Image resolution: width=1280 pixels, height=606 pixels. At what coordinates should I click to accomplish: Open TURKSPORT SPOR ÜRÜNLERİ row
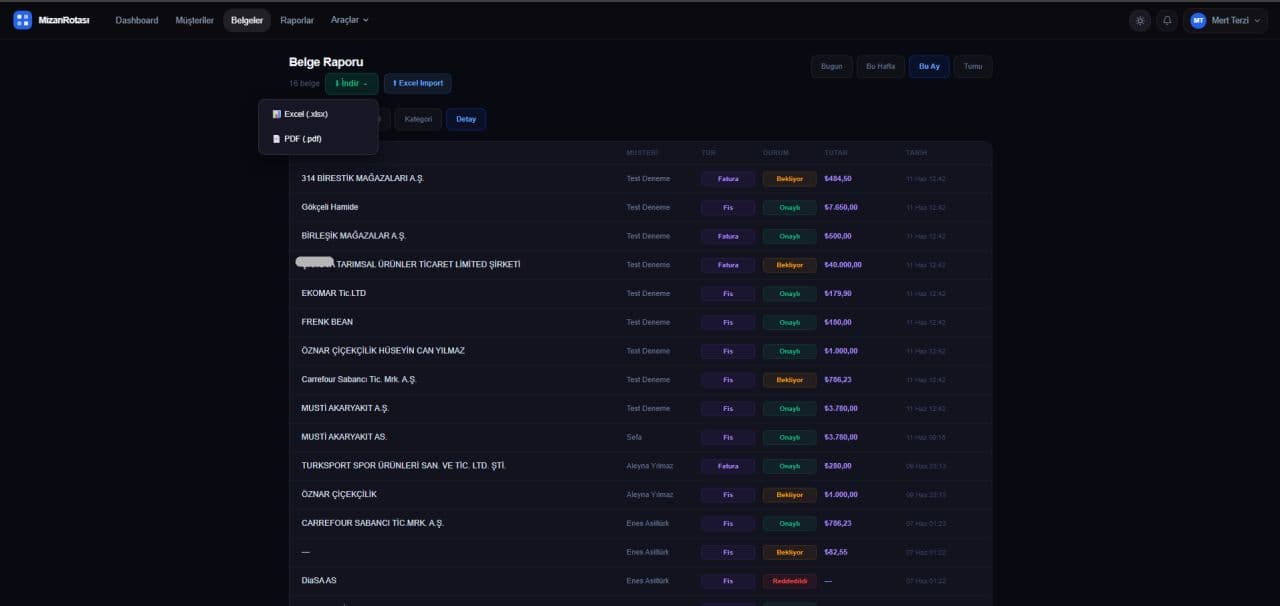tap(640, 466)
